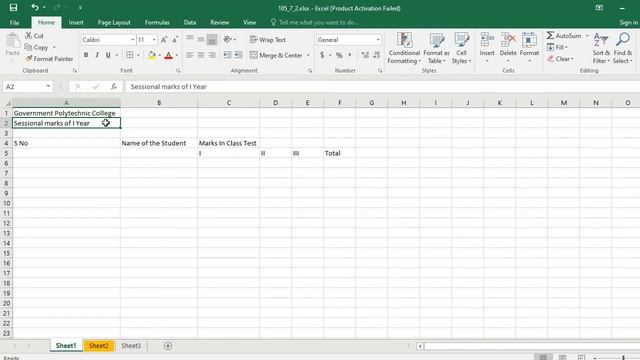
Task: Set Align Left horizontal alignment
Action: [190, 55]
